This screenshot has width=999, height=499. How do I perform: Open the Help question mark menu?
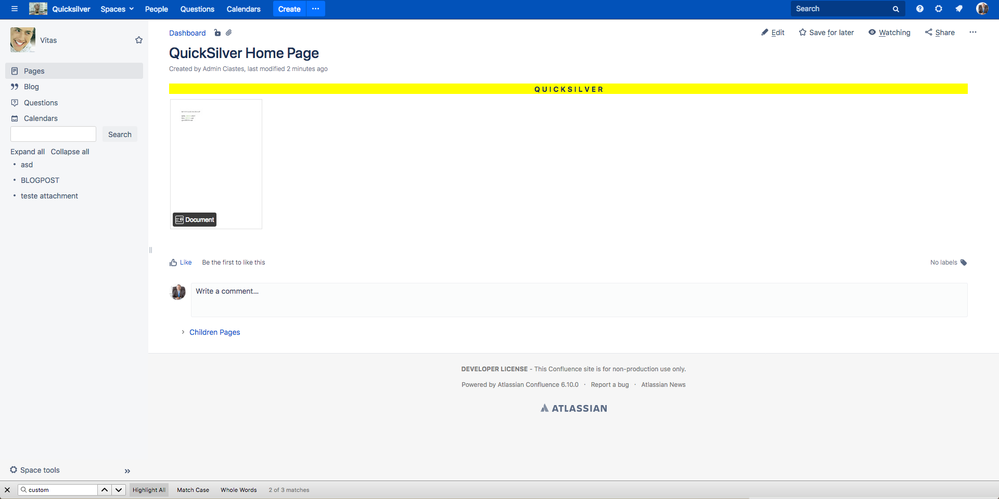(x=919, y=9)
